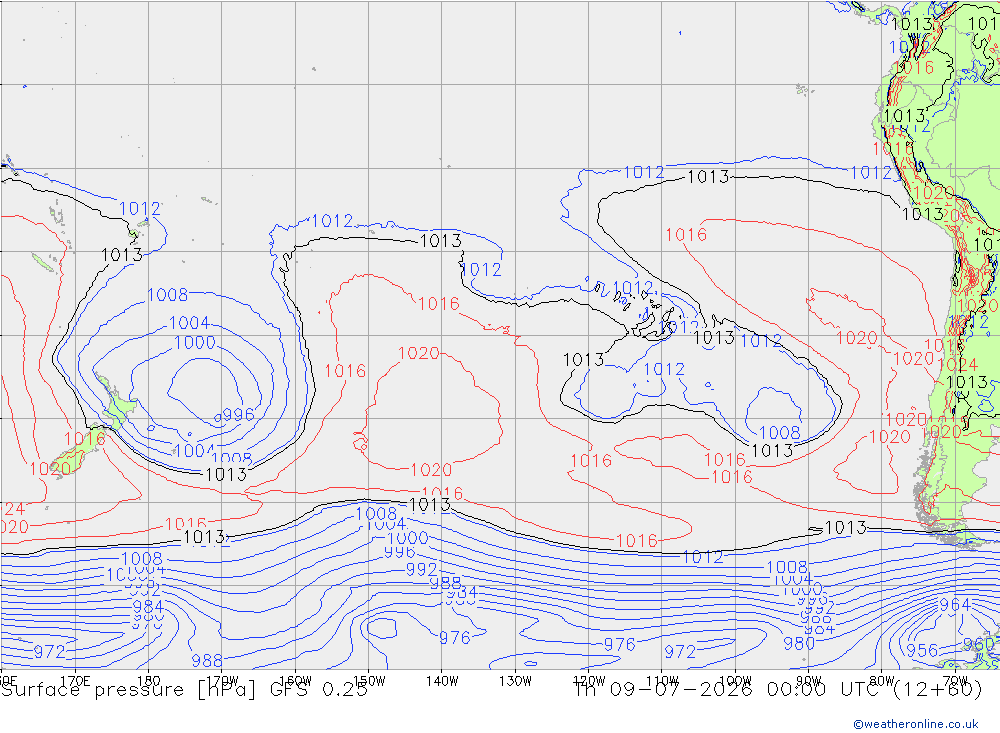Click the Surface pressure [hPa] GFS title

tap(184, 690)
